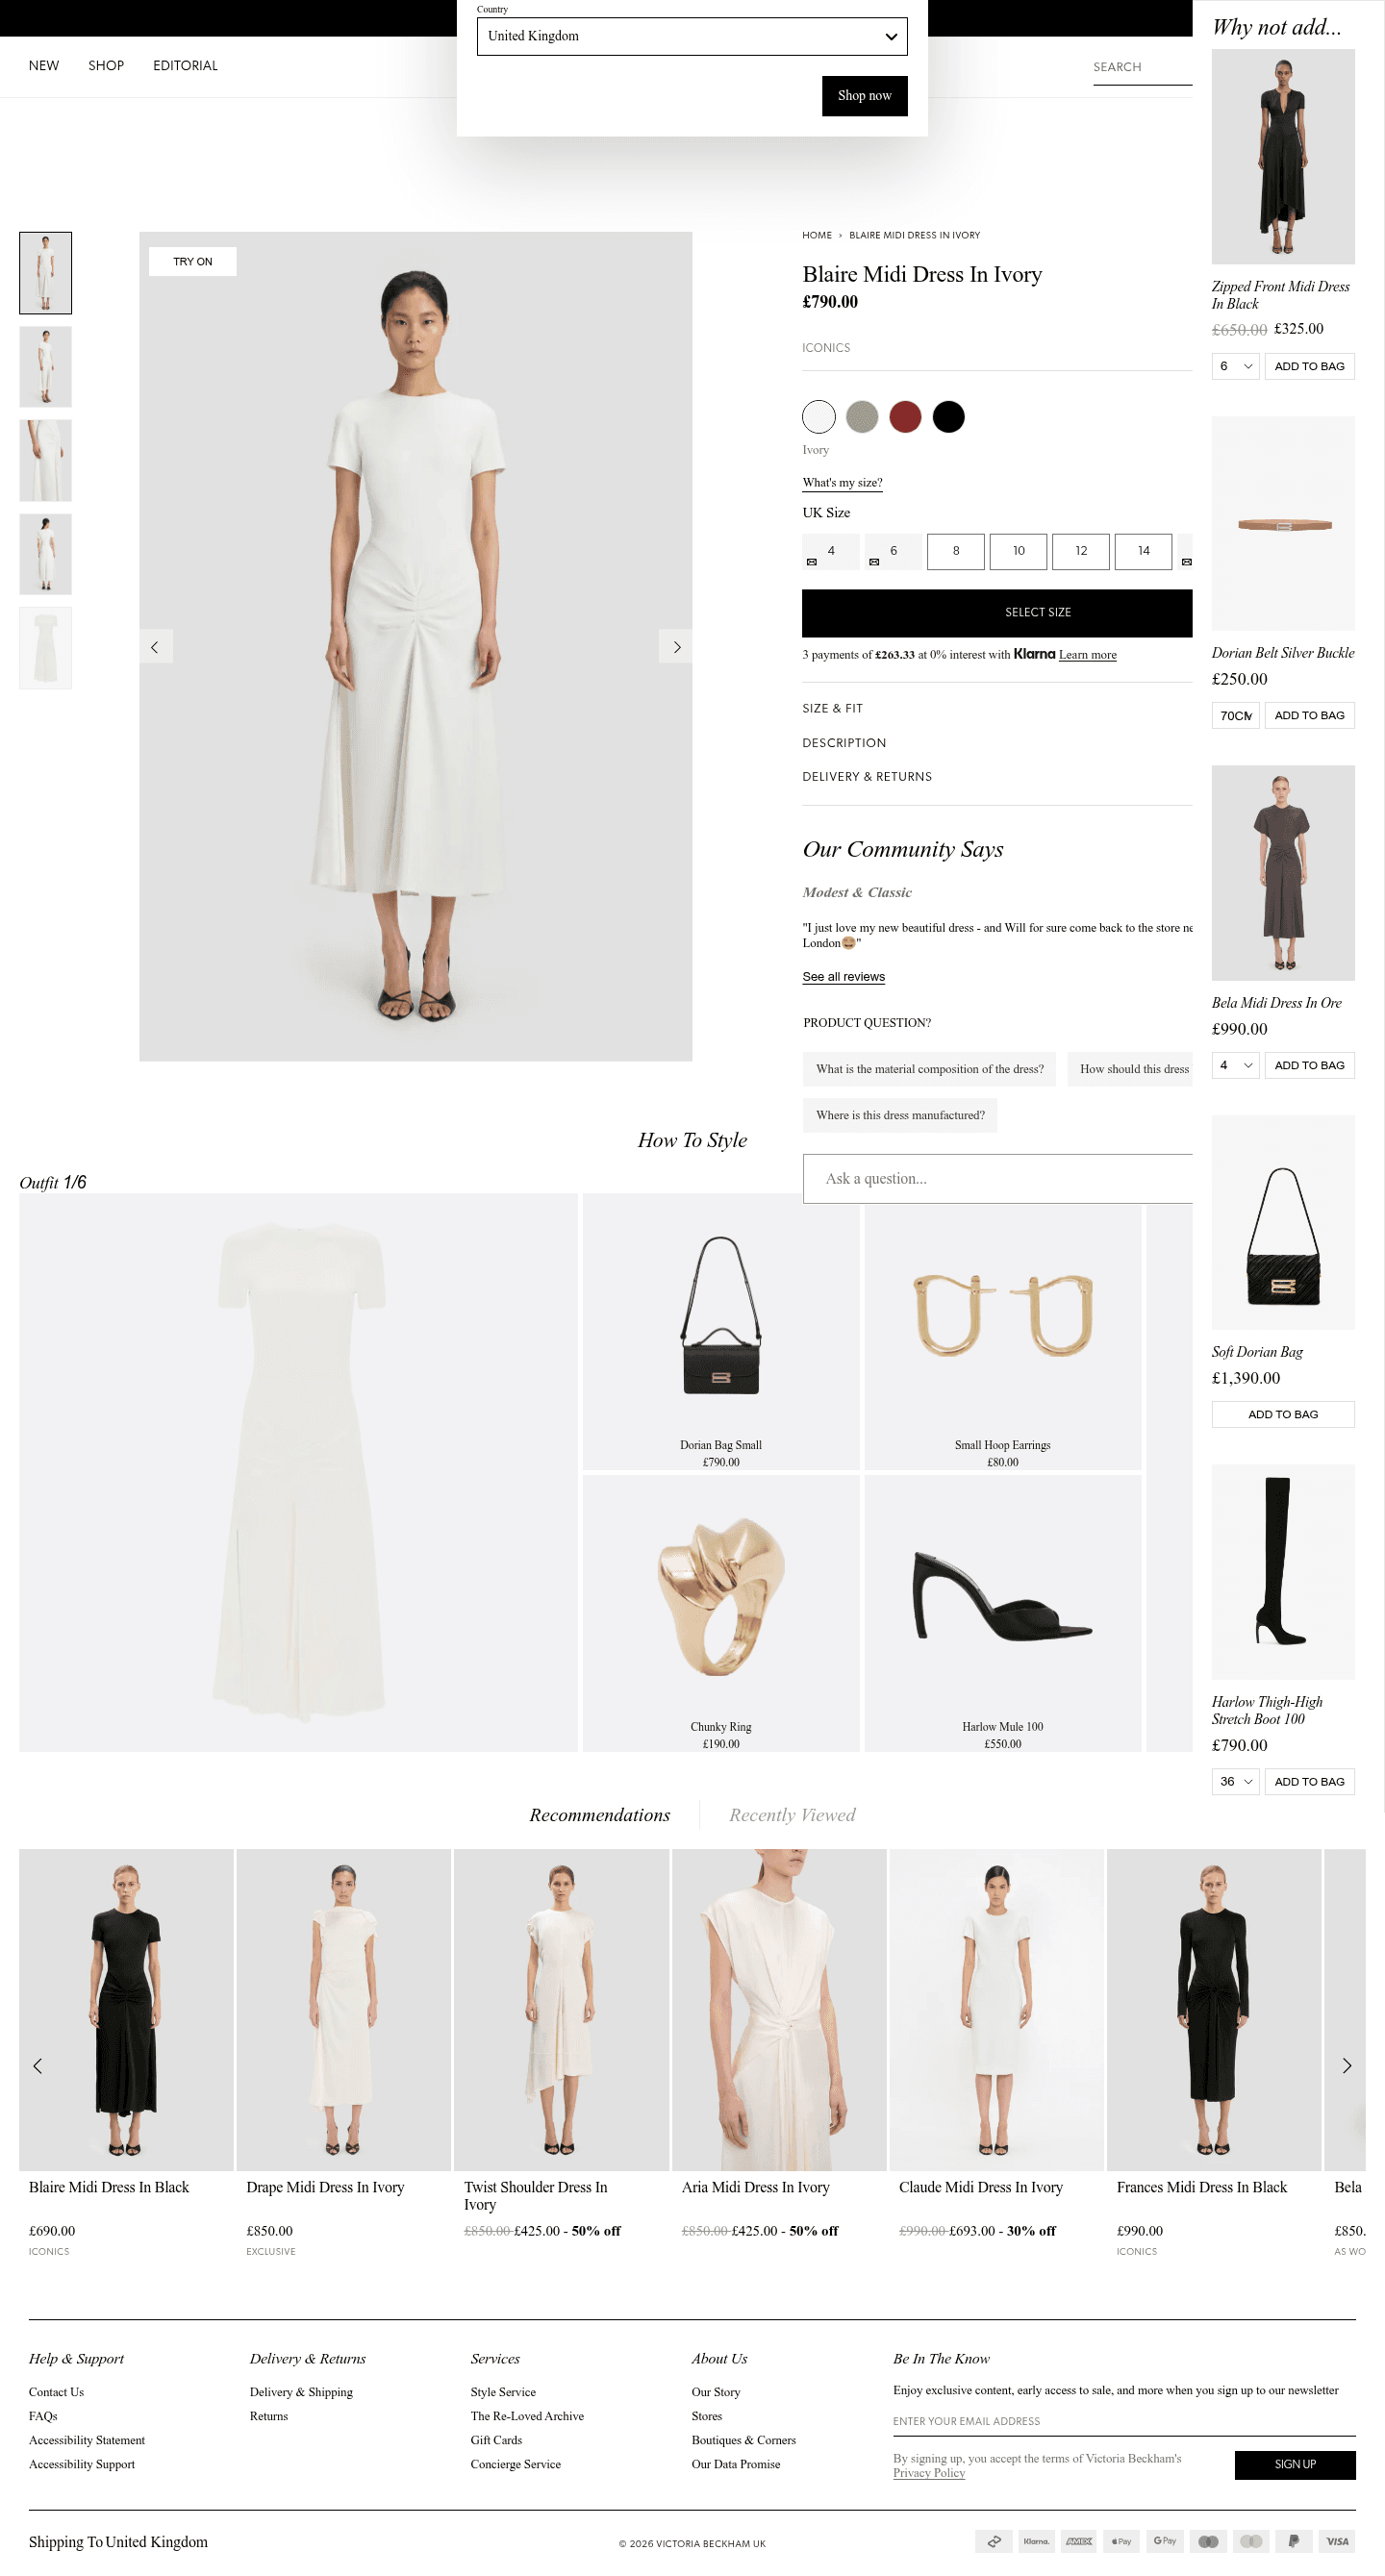
Task: Select the Ivory color swatch
Action: [x=818, y=416]
